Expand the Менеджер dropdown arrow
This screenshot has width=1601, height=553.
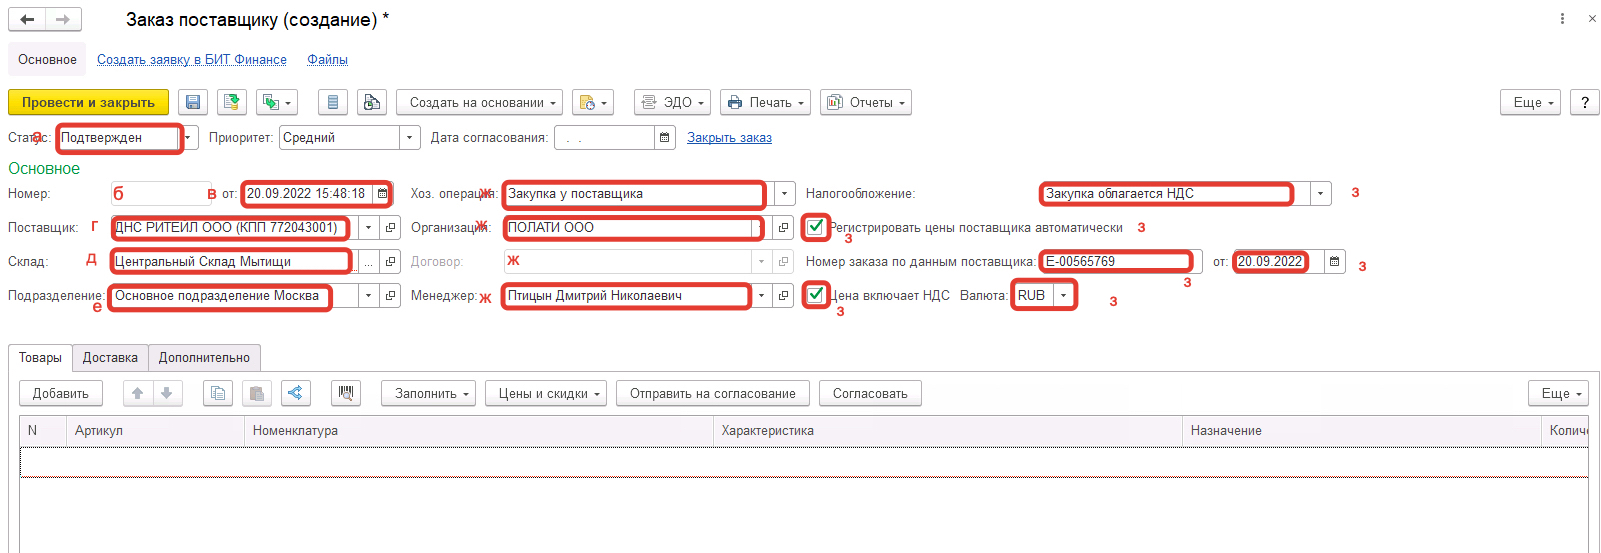(761, 296)
